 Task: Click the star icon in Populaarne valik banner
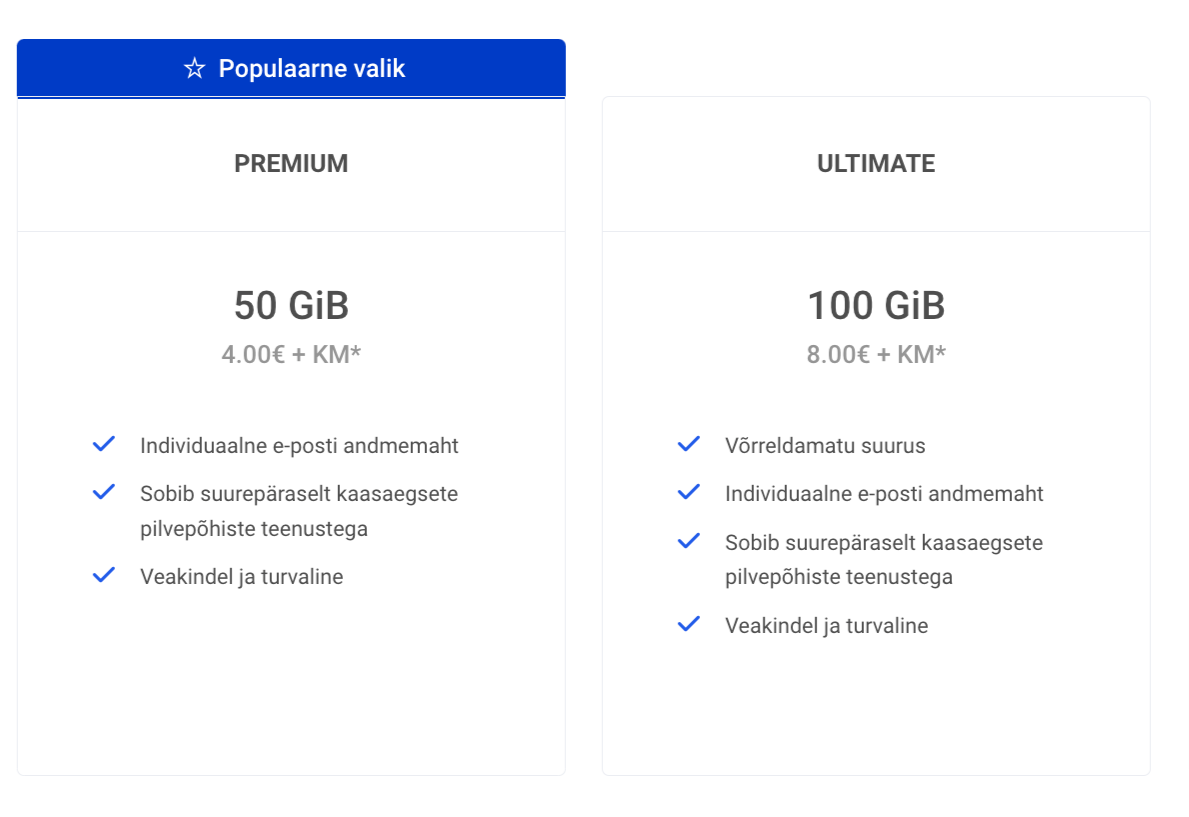[194, 68]
